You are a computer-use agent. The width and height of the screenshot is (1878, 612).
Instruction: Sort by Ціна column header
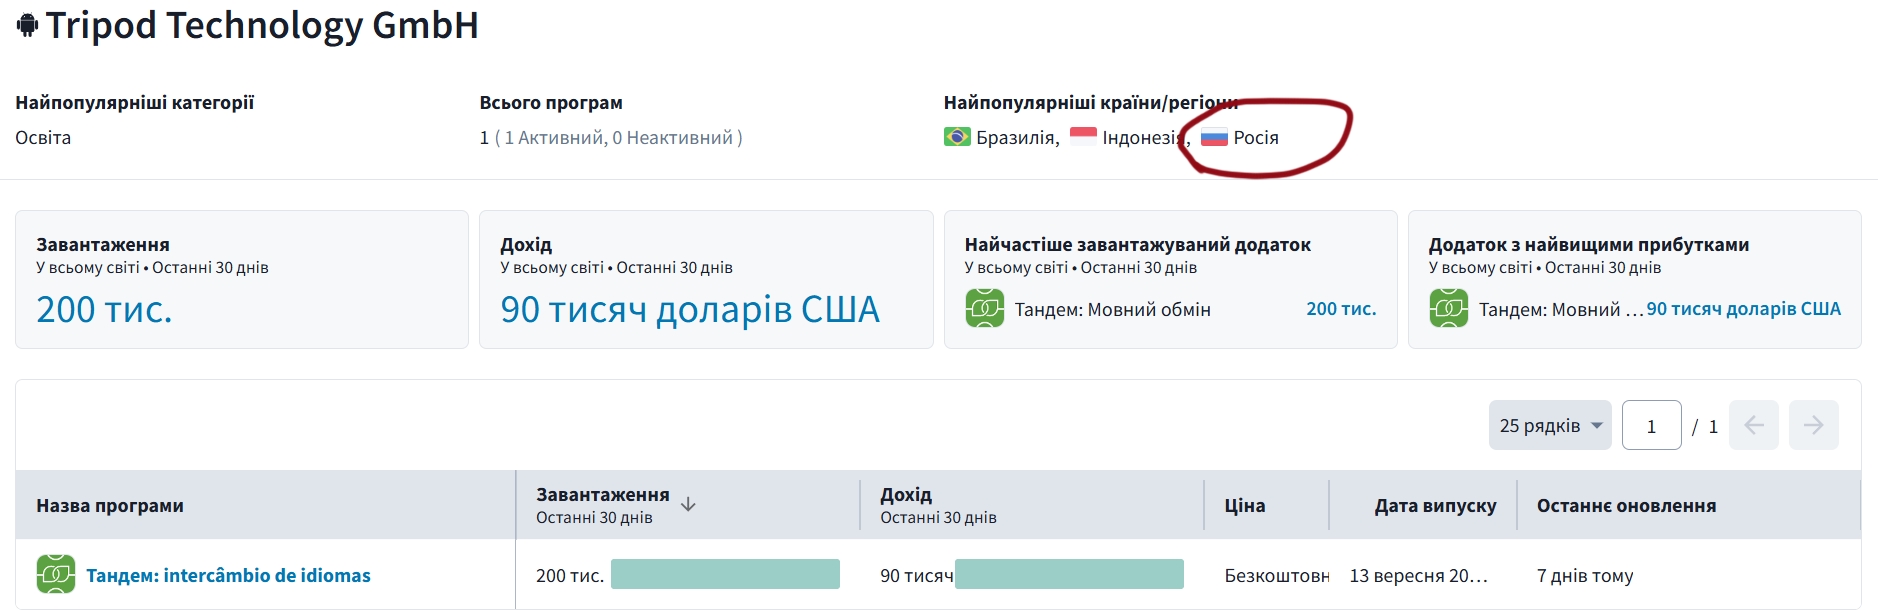(x=1245, y=505)
